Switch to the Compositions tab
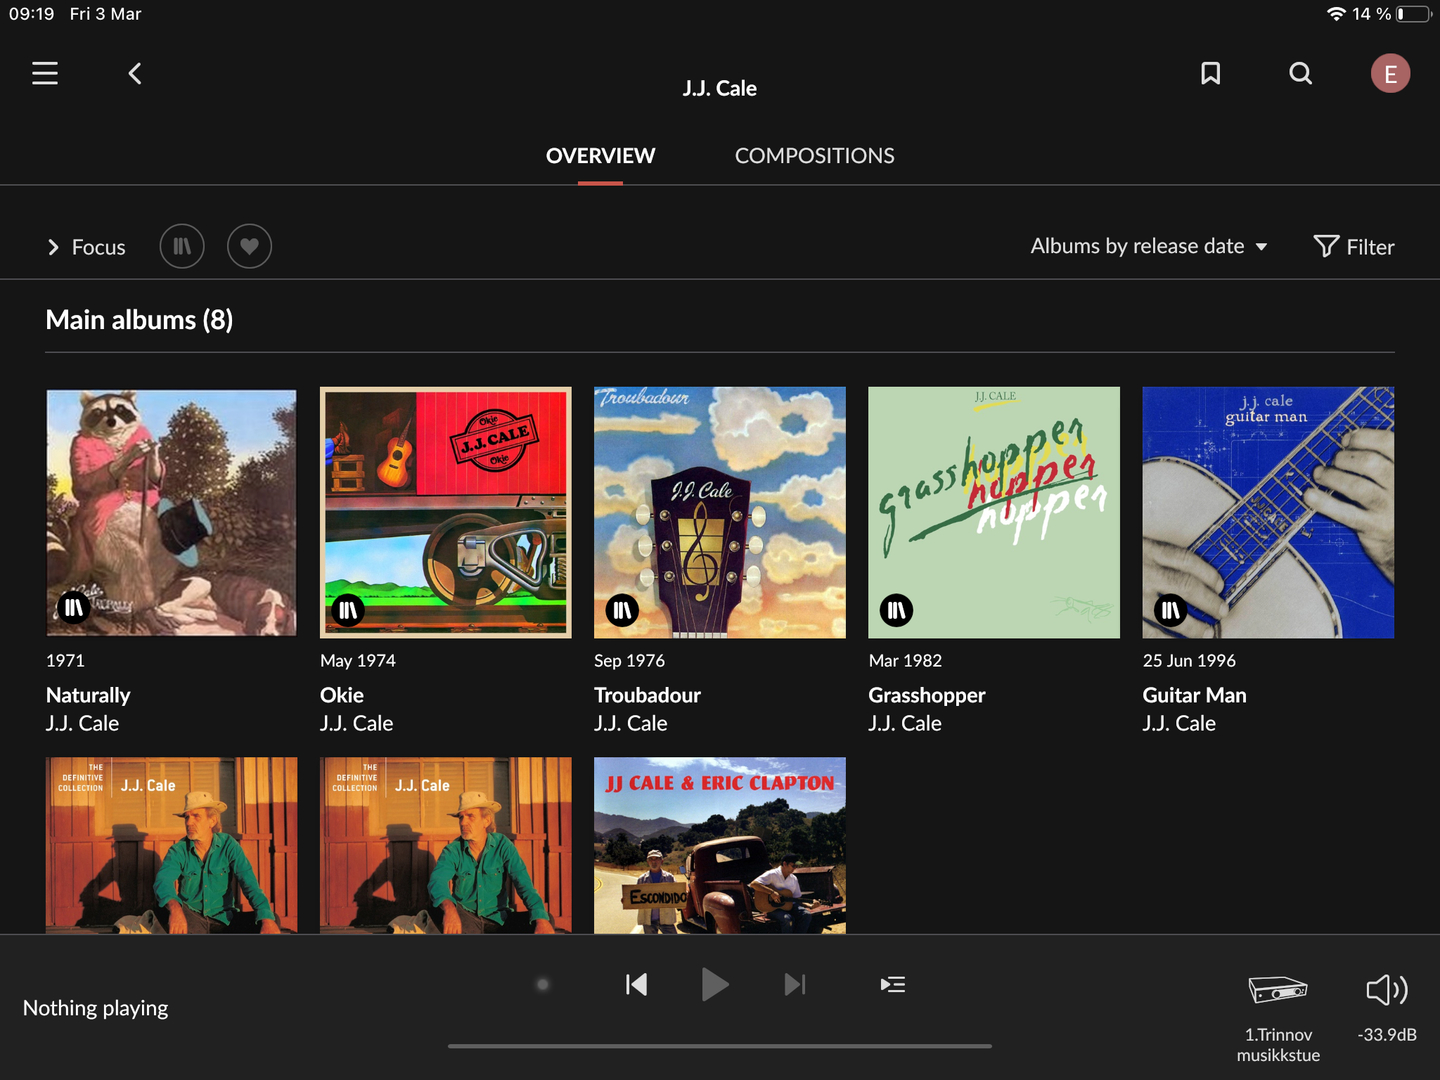1440x1080 pixels. click(x=815, y=156)
